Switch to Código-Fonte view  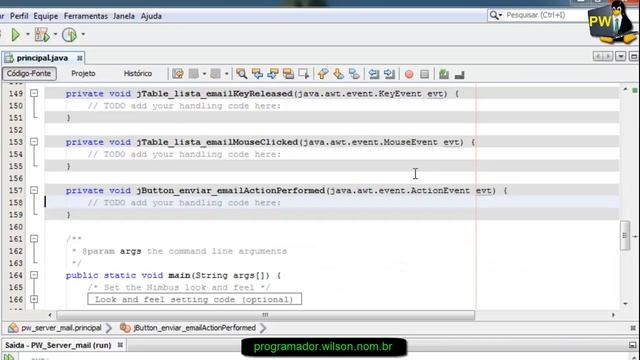tap(29, 73)
